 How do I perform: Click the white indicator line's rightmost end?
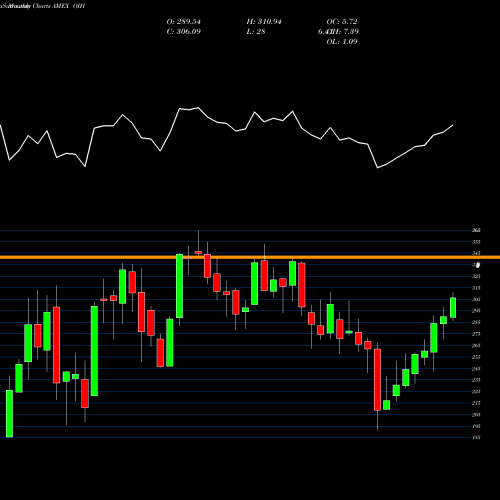click(x=453, y=125)
